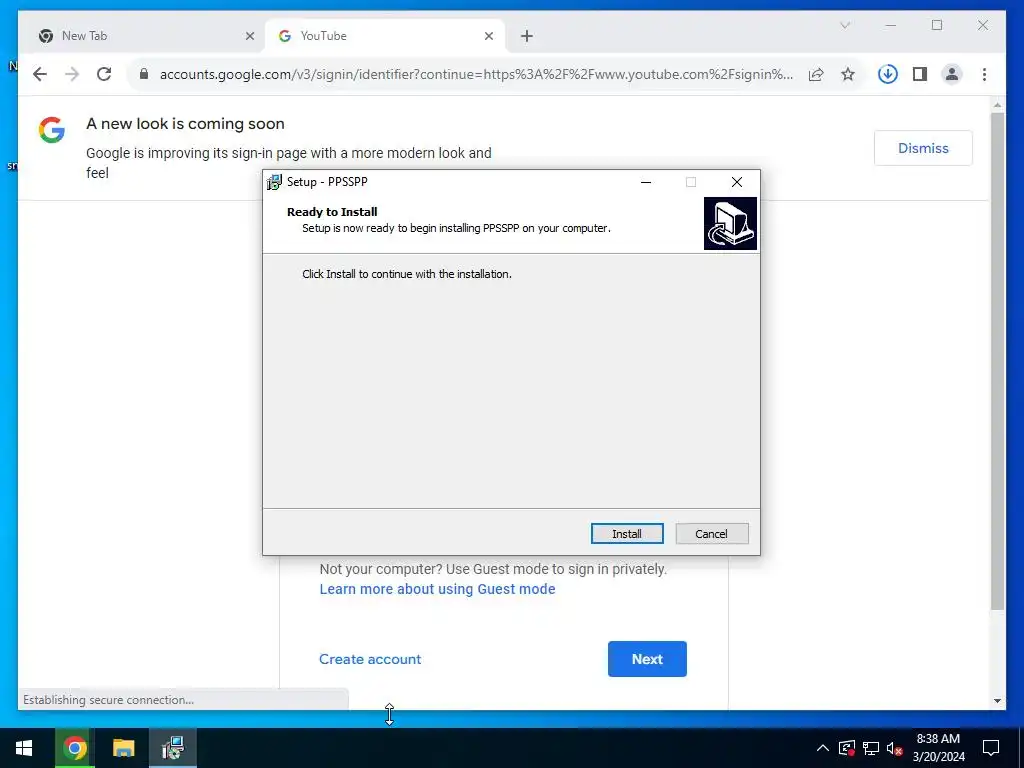Open the Windows notification center

(x=991, y=748)
